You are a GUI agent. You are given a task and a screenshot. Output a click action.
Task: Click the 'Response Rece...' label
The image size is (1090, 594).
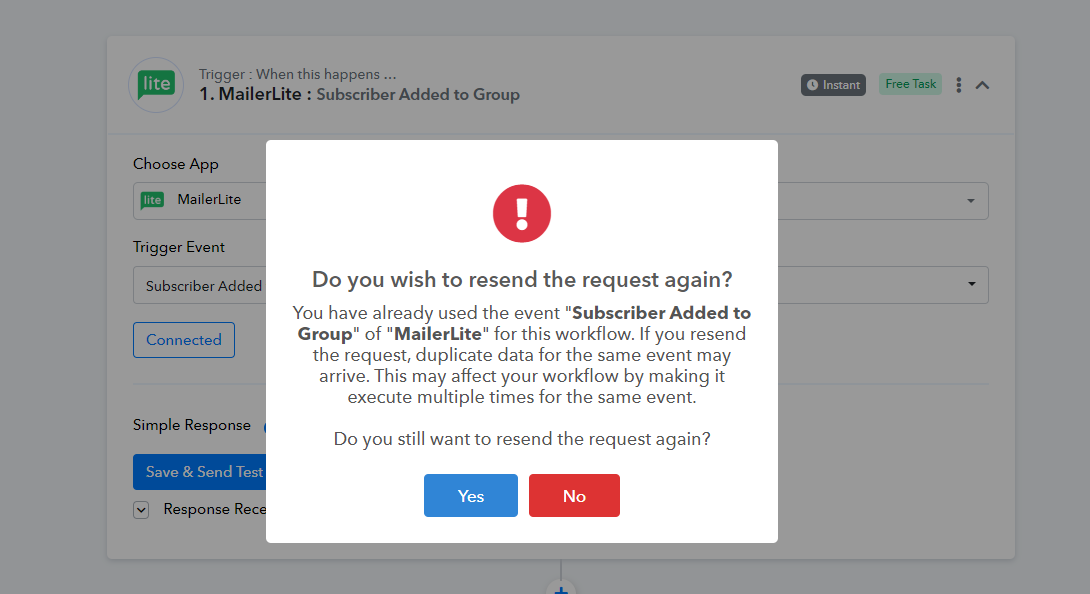(215, 509)
